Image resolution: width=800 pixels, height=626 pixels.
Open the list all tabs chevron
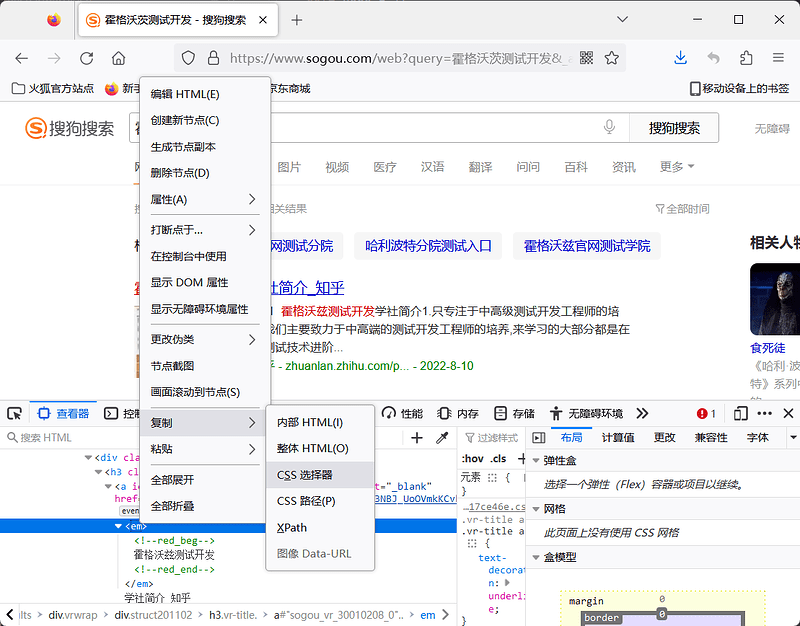[622, 19]
